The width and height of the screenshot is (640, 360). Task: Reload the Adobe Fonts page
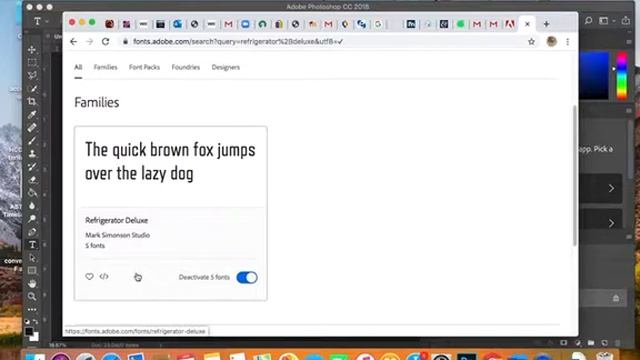pyautogui.click(x=105, y=42)
